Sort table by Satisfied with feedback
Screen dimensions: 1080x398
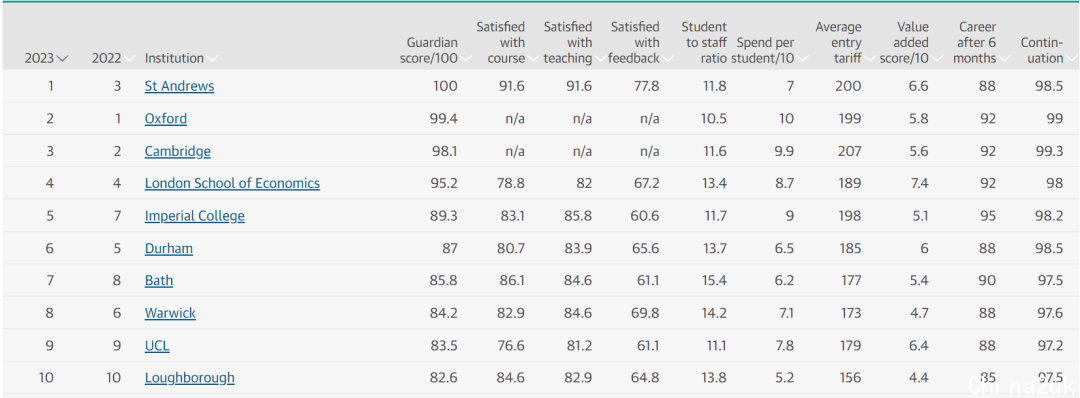click(634, 43)
